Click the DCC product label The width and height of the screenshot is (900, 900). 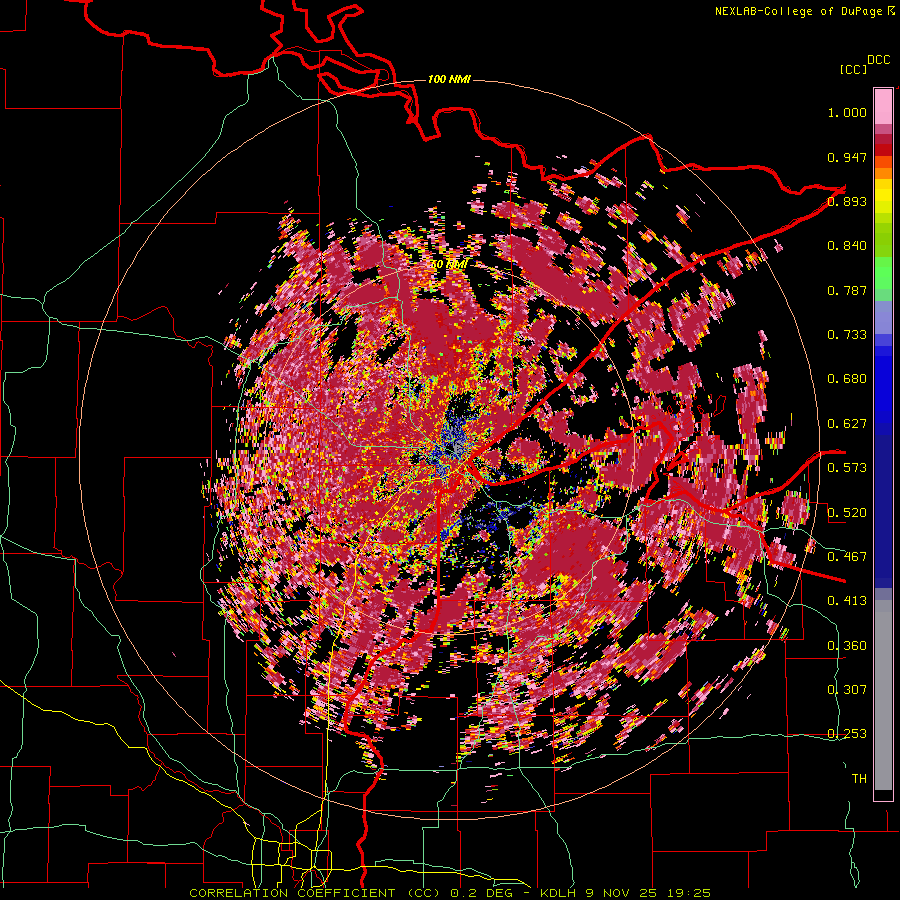(878, 60)
